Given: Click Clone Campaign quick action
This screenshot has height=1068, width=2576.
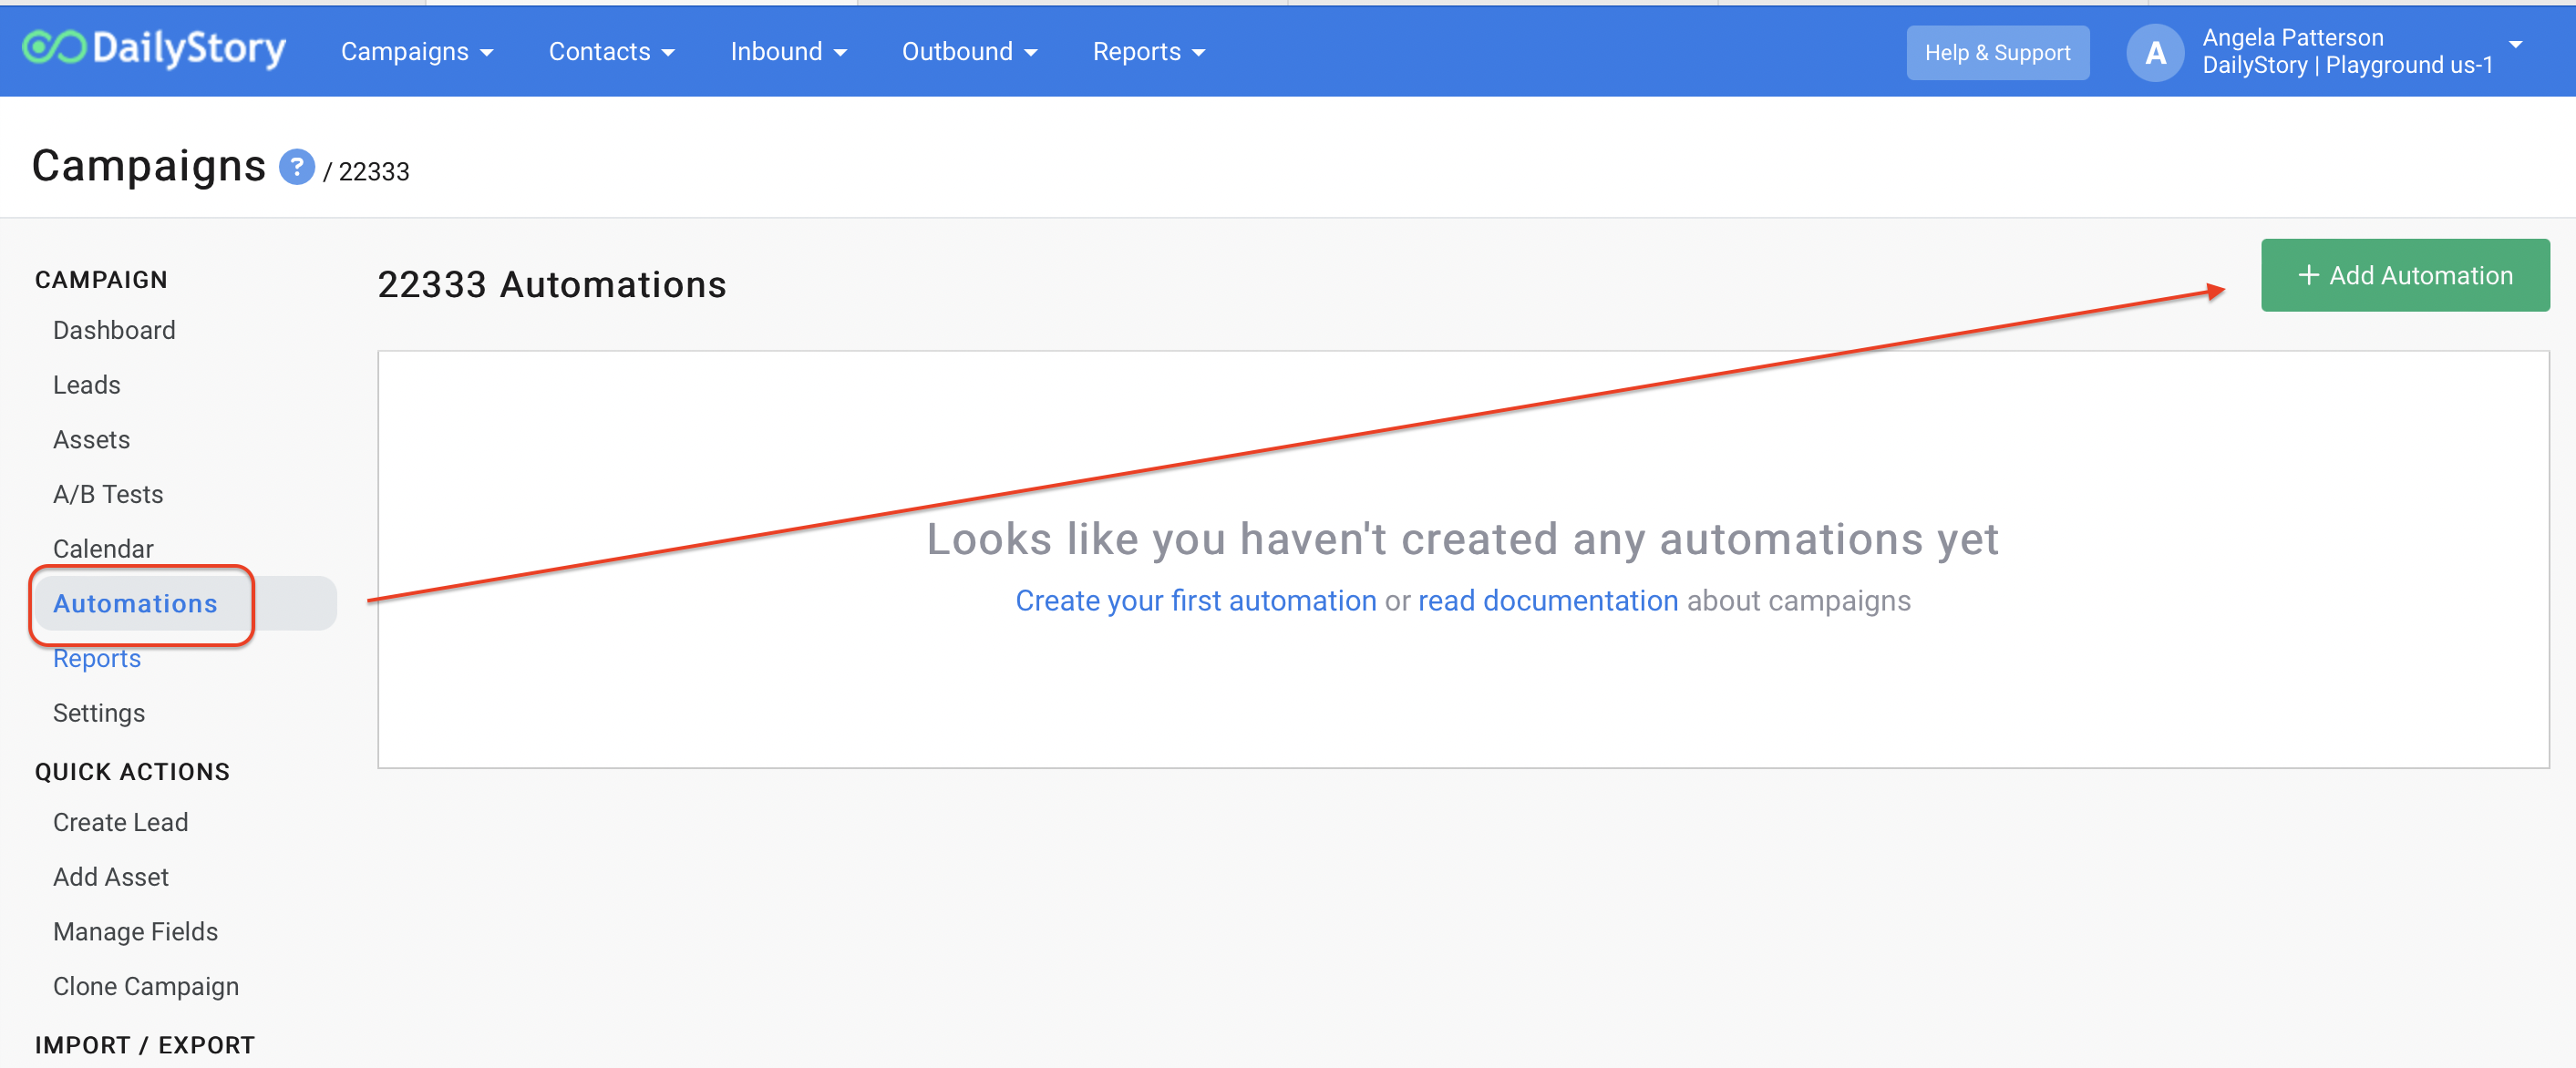Looking at the screenshot, I should [146, 987].
